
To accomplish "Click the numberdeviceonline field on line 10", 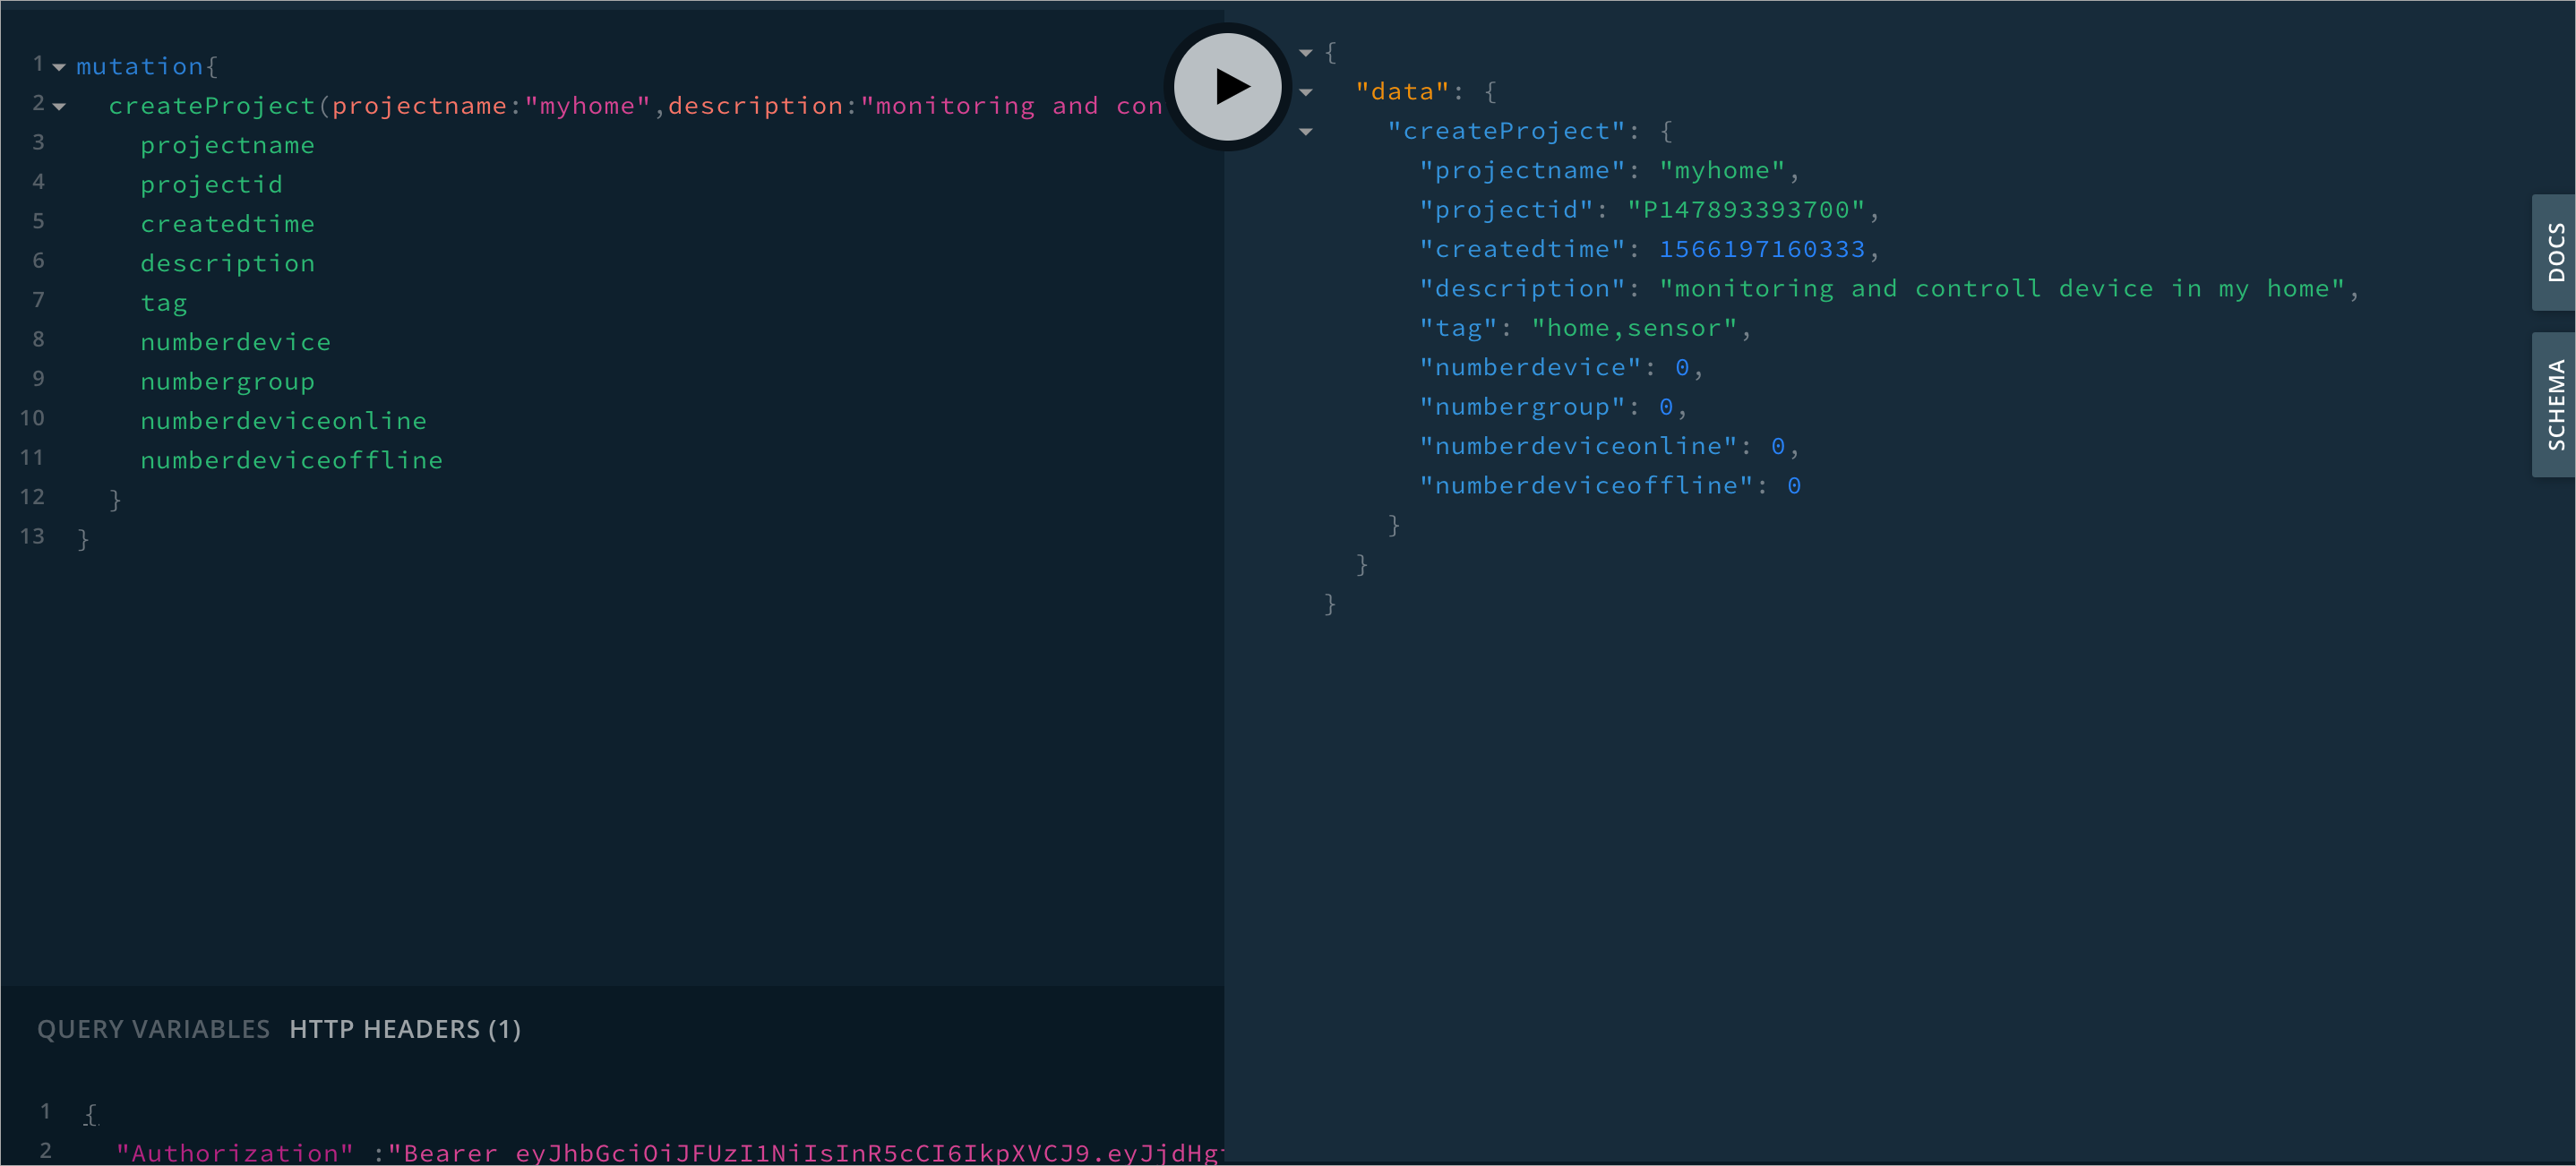I will click(x=283, y=421).
